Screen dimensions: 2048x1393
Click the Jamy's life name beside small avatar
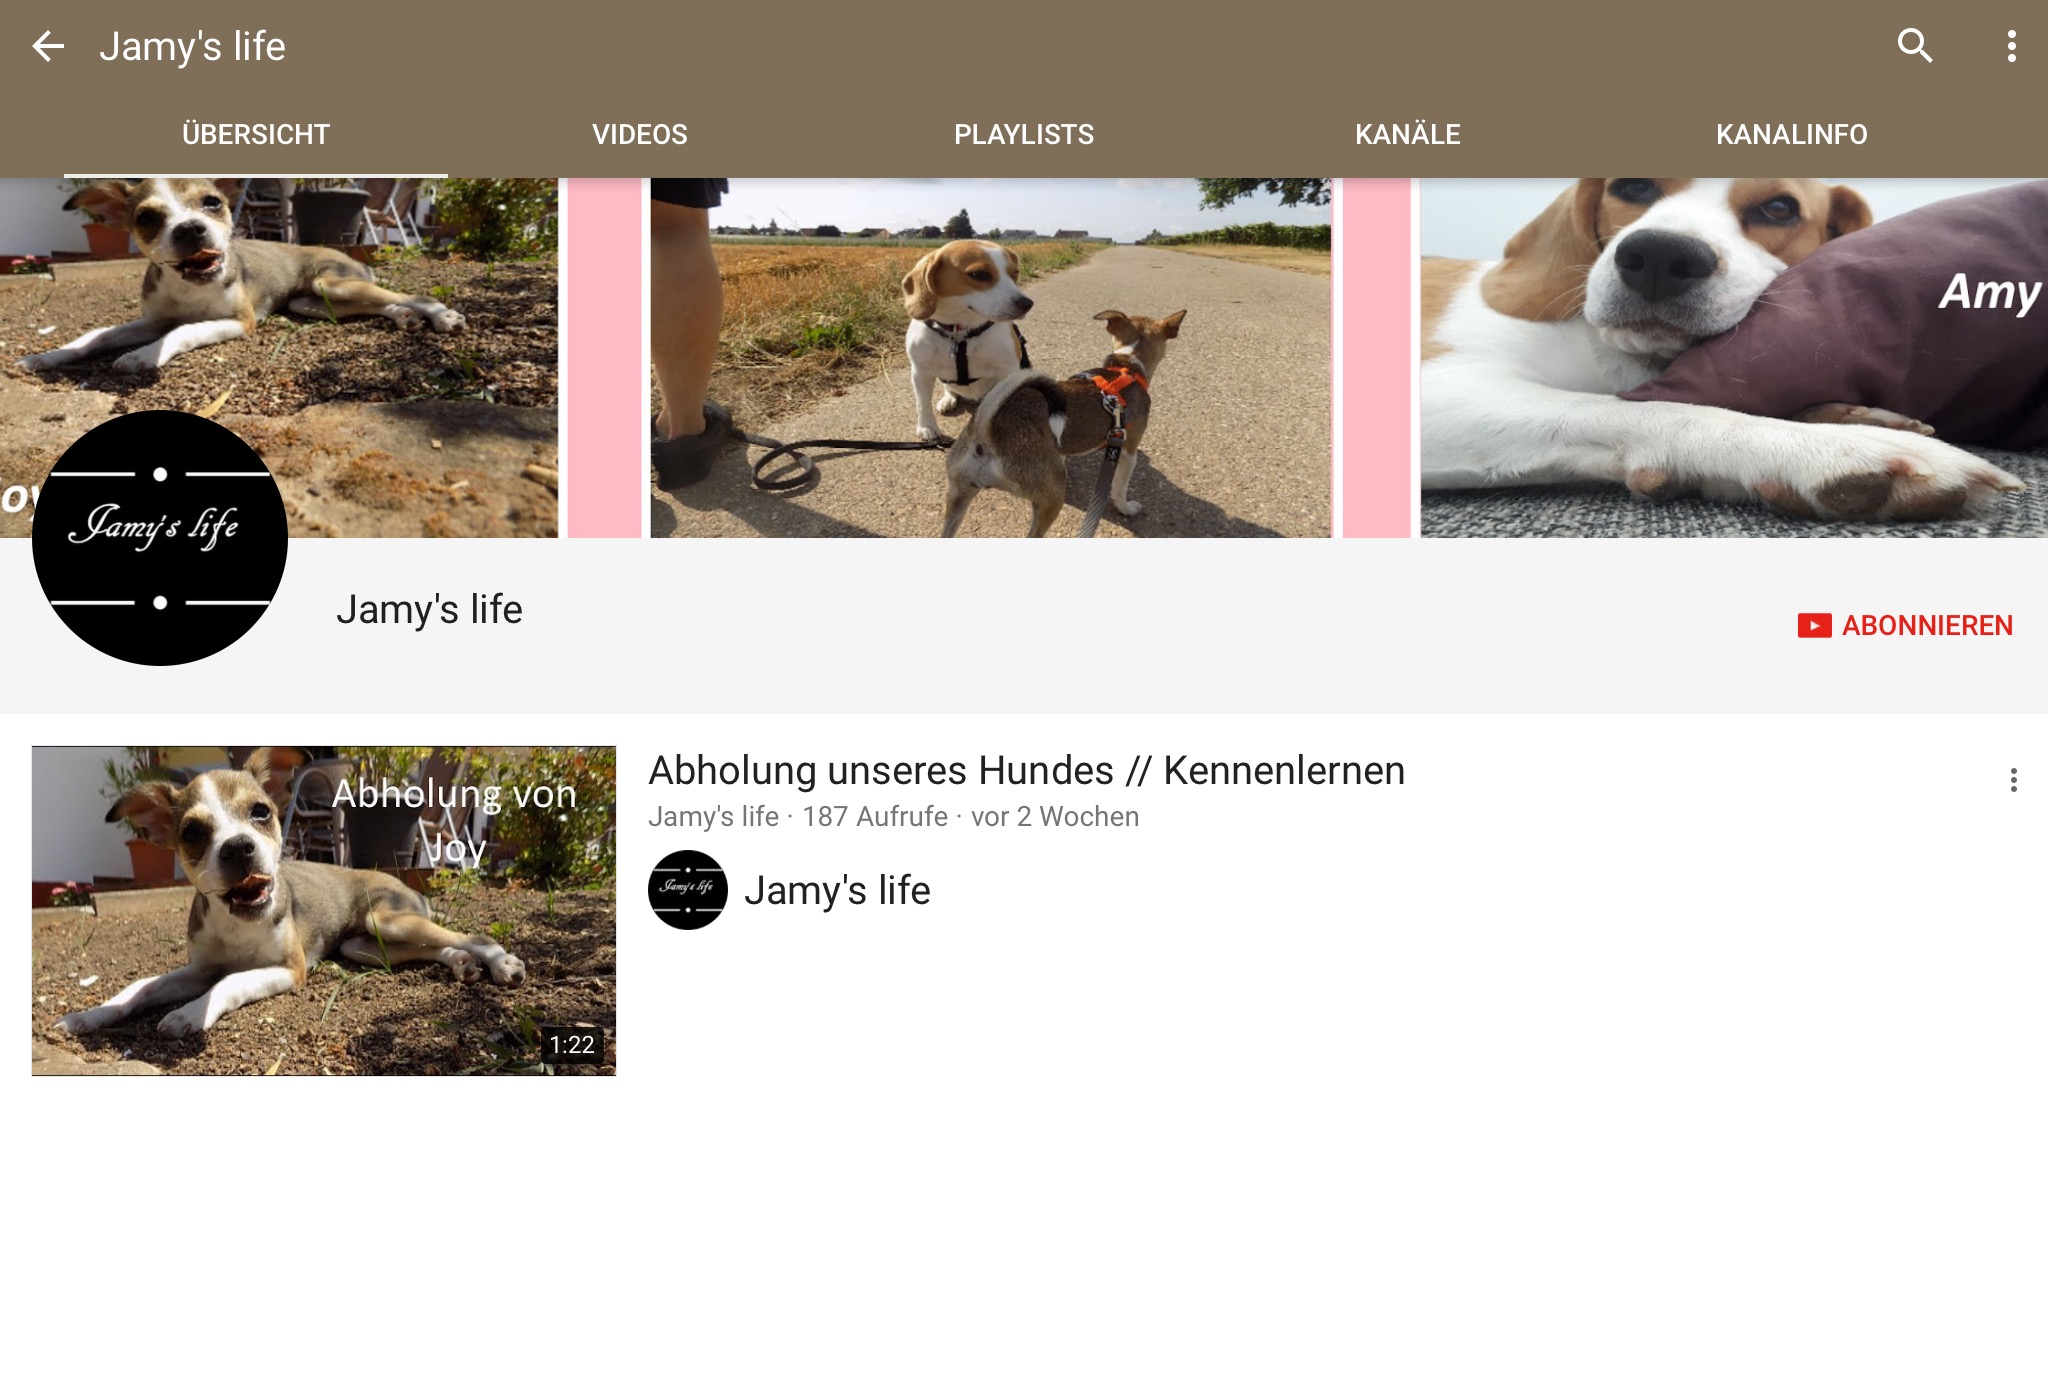[x=837, y=890]
